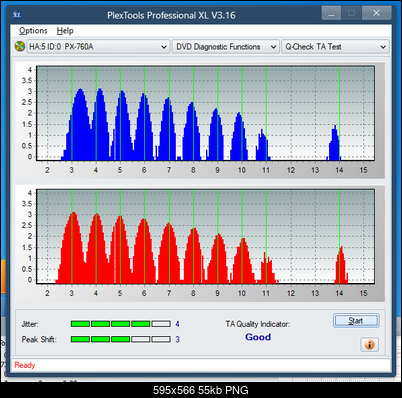402x398 pixels.
Task: Expand the Q-Check TA Test dropdown
Action: pyautogui.click(x=335, y=47)
